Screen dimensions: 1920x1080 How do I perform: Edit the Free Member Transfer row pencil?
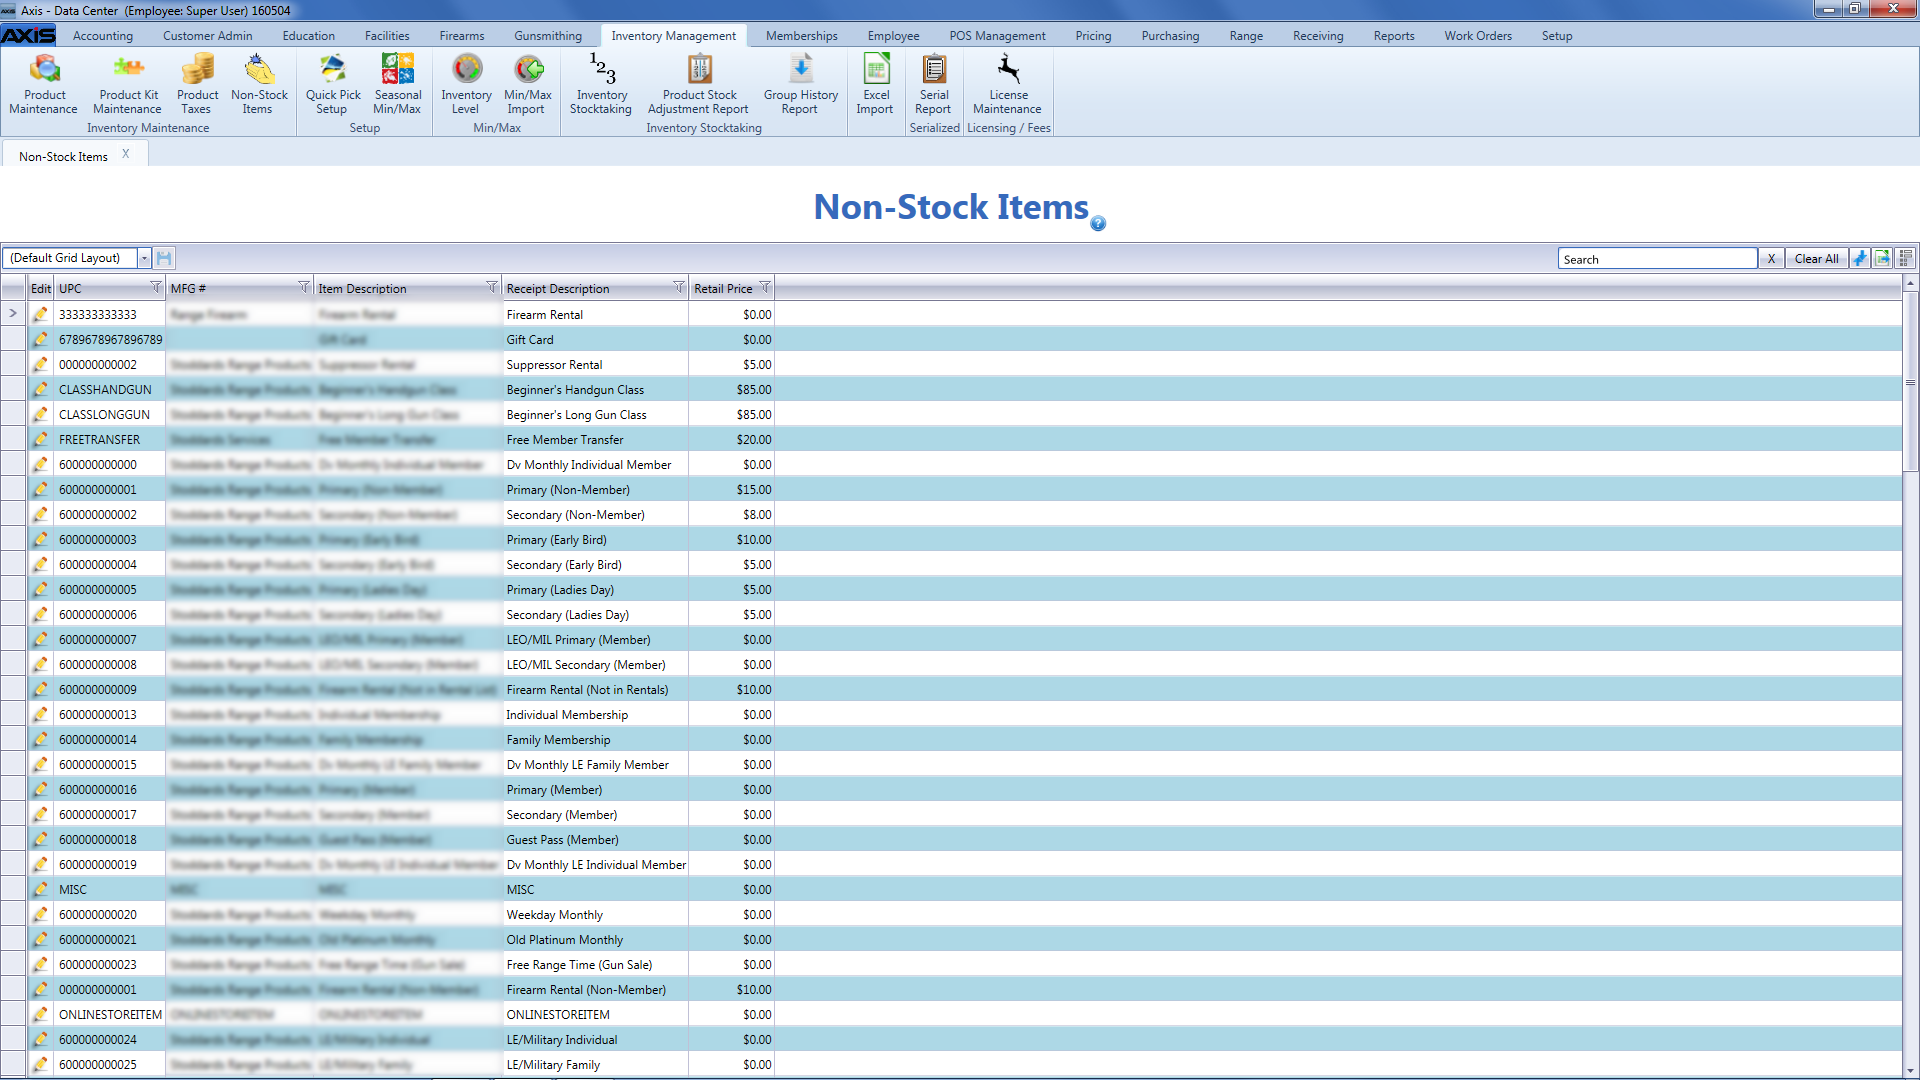coord(40,439)
